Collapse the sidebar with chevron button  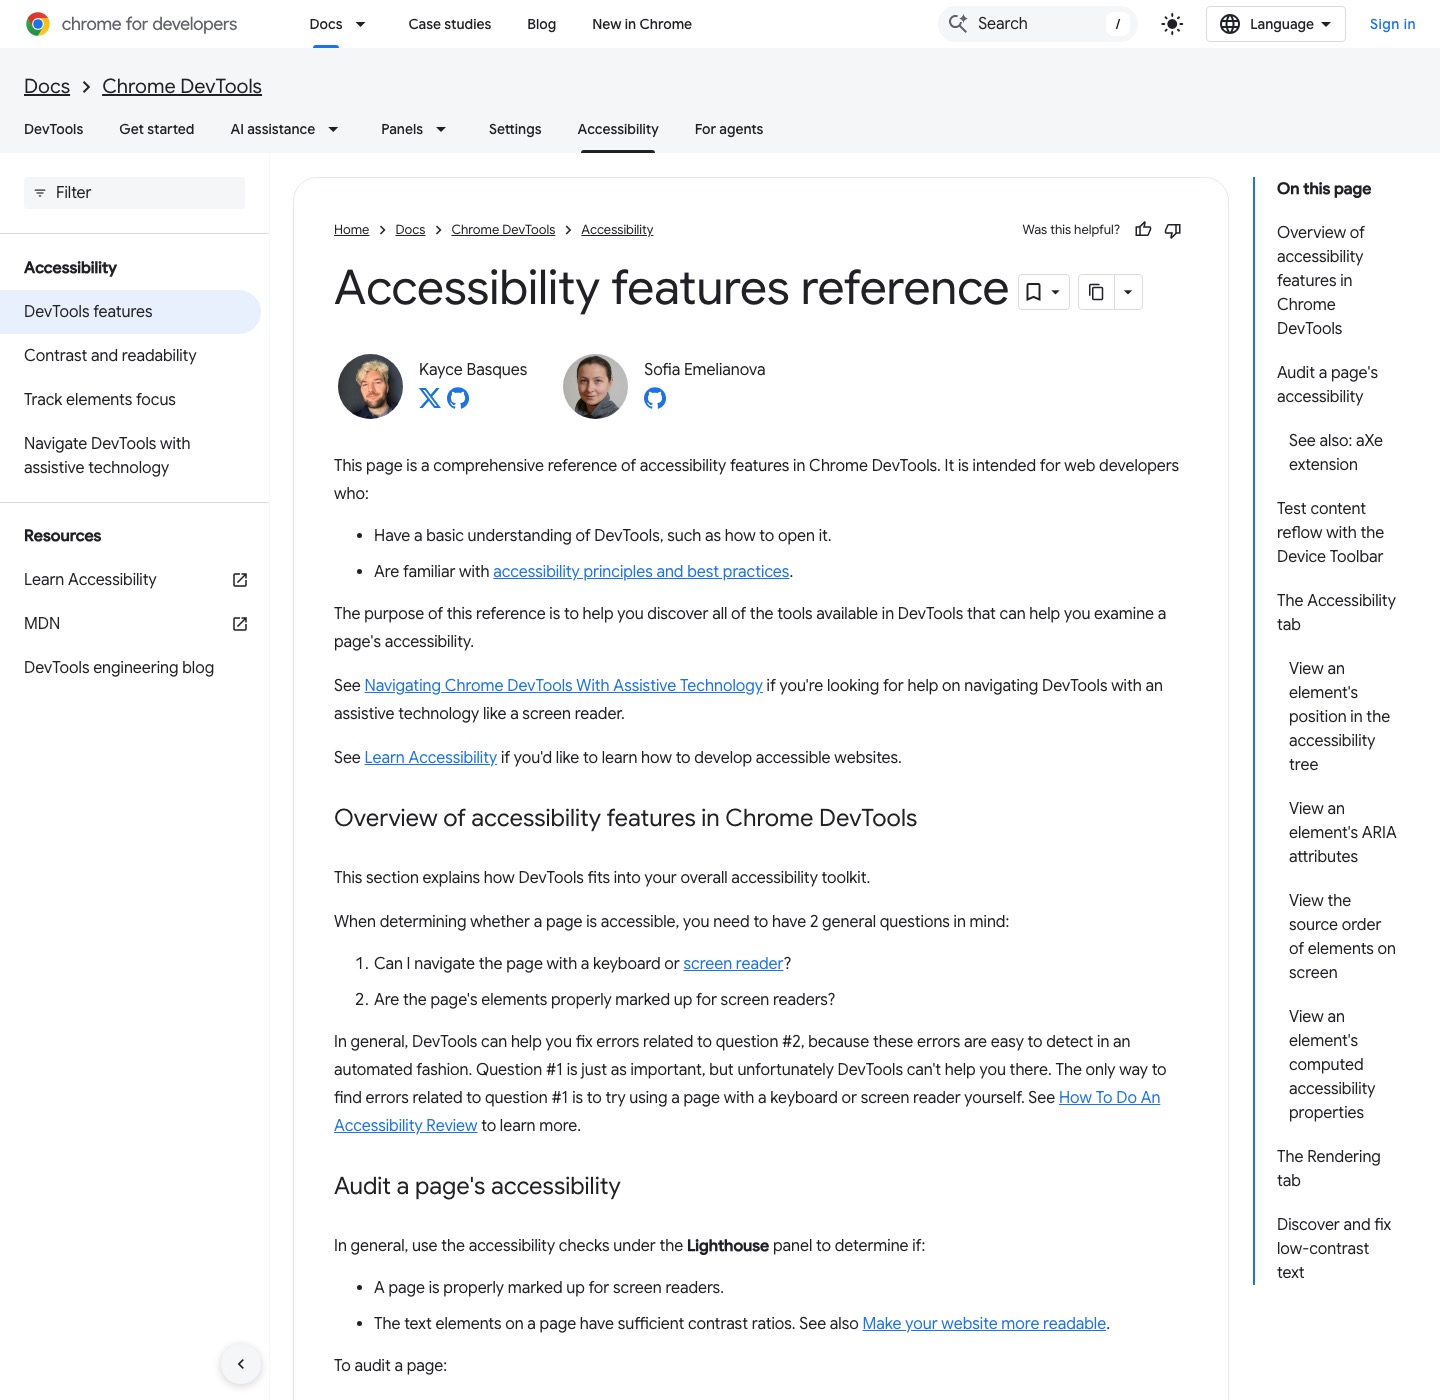point(241,1364)
